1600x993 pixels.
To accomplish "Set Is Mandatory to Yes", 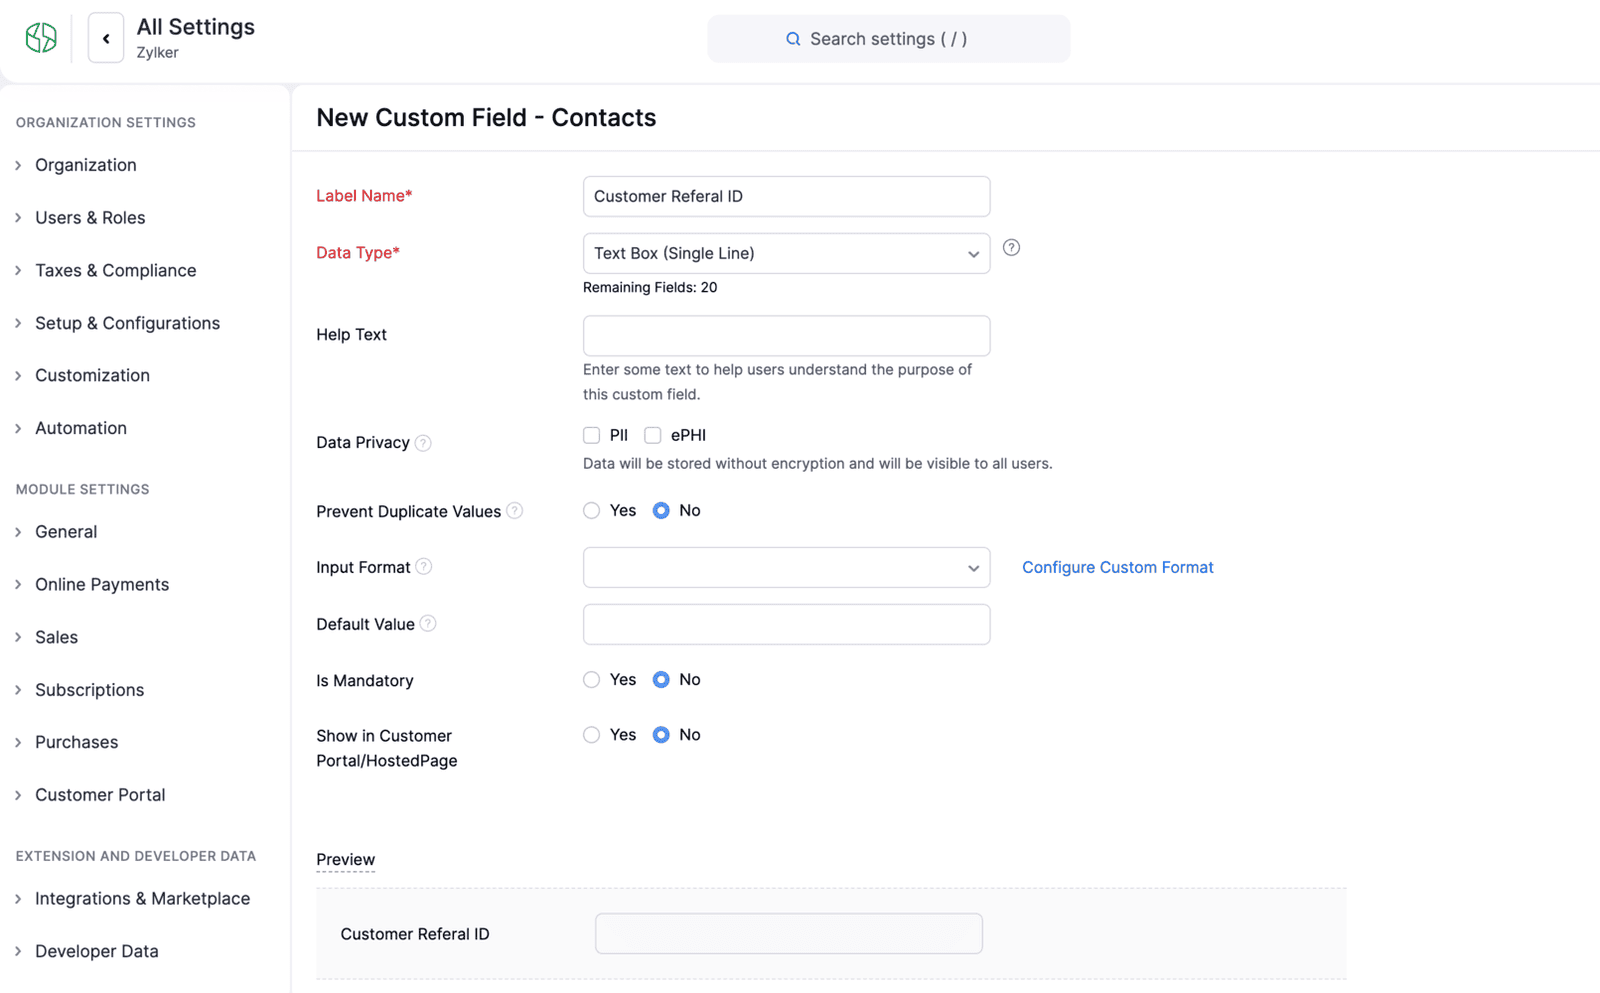I will click(x=592, y=680).
